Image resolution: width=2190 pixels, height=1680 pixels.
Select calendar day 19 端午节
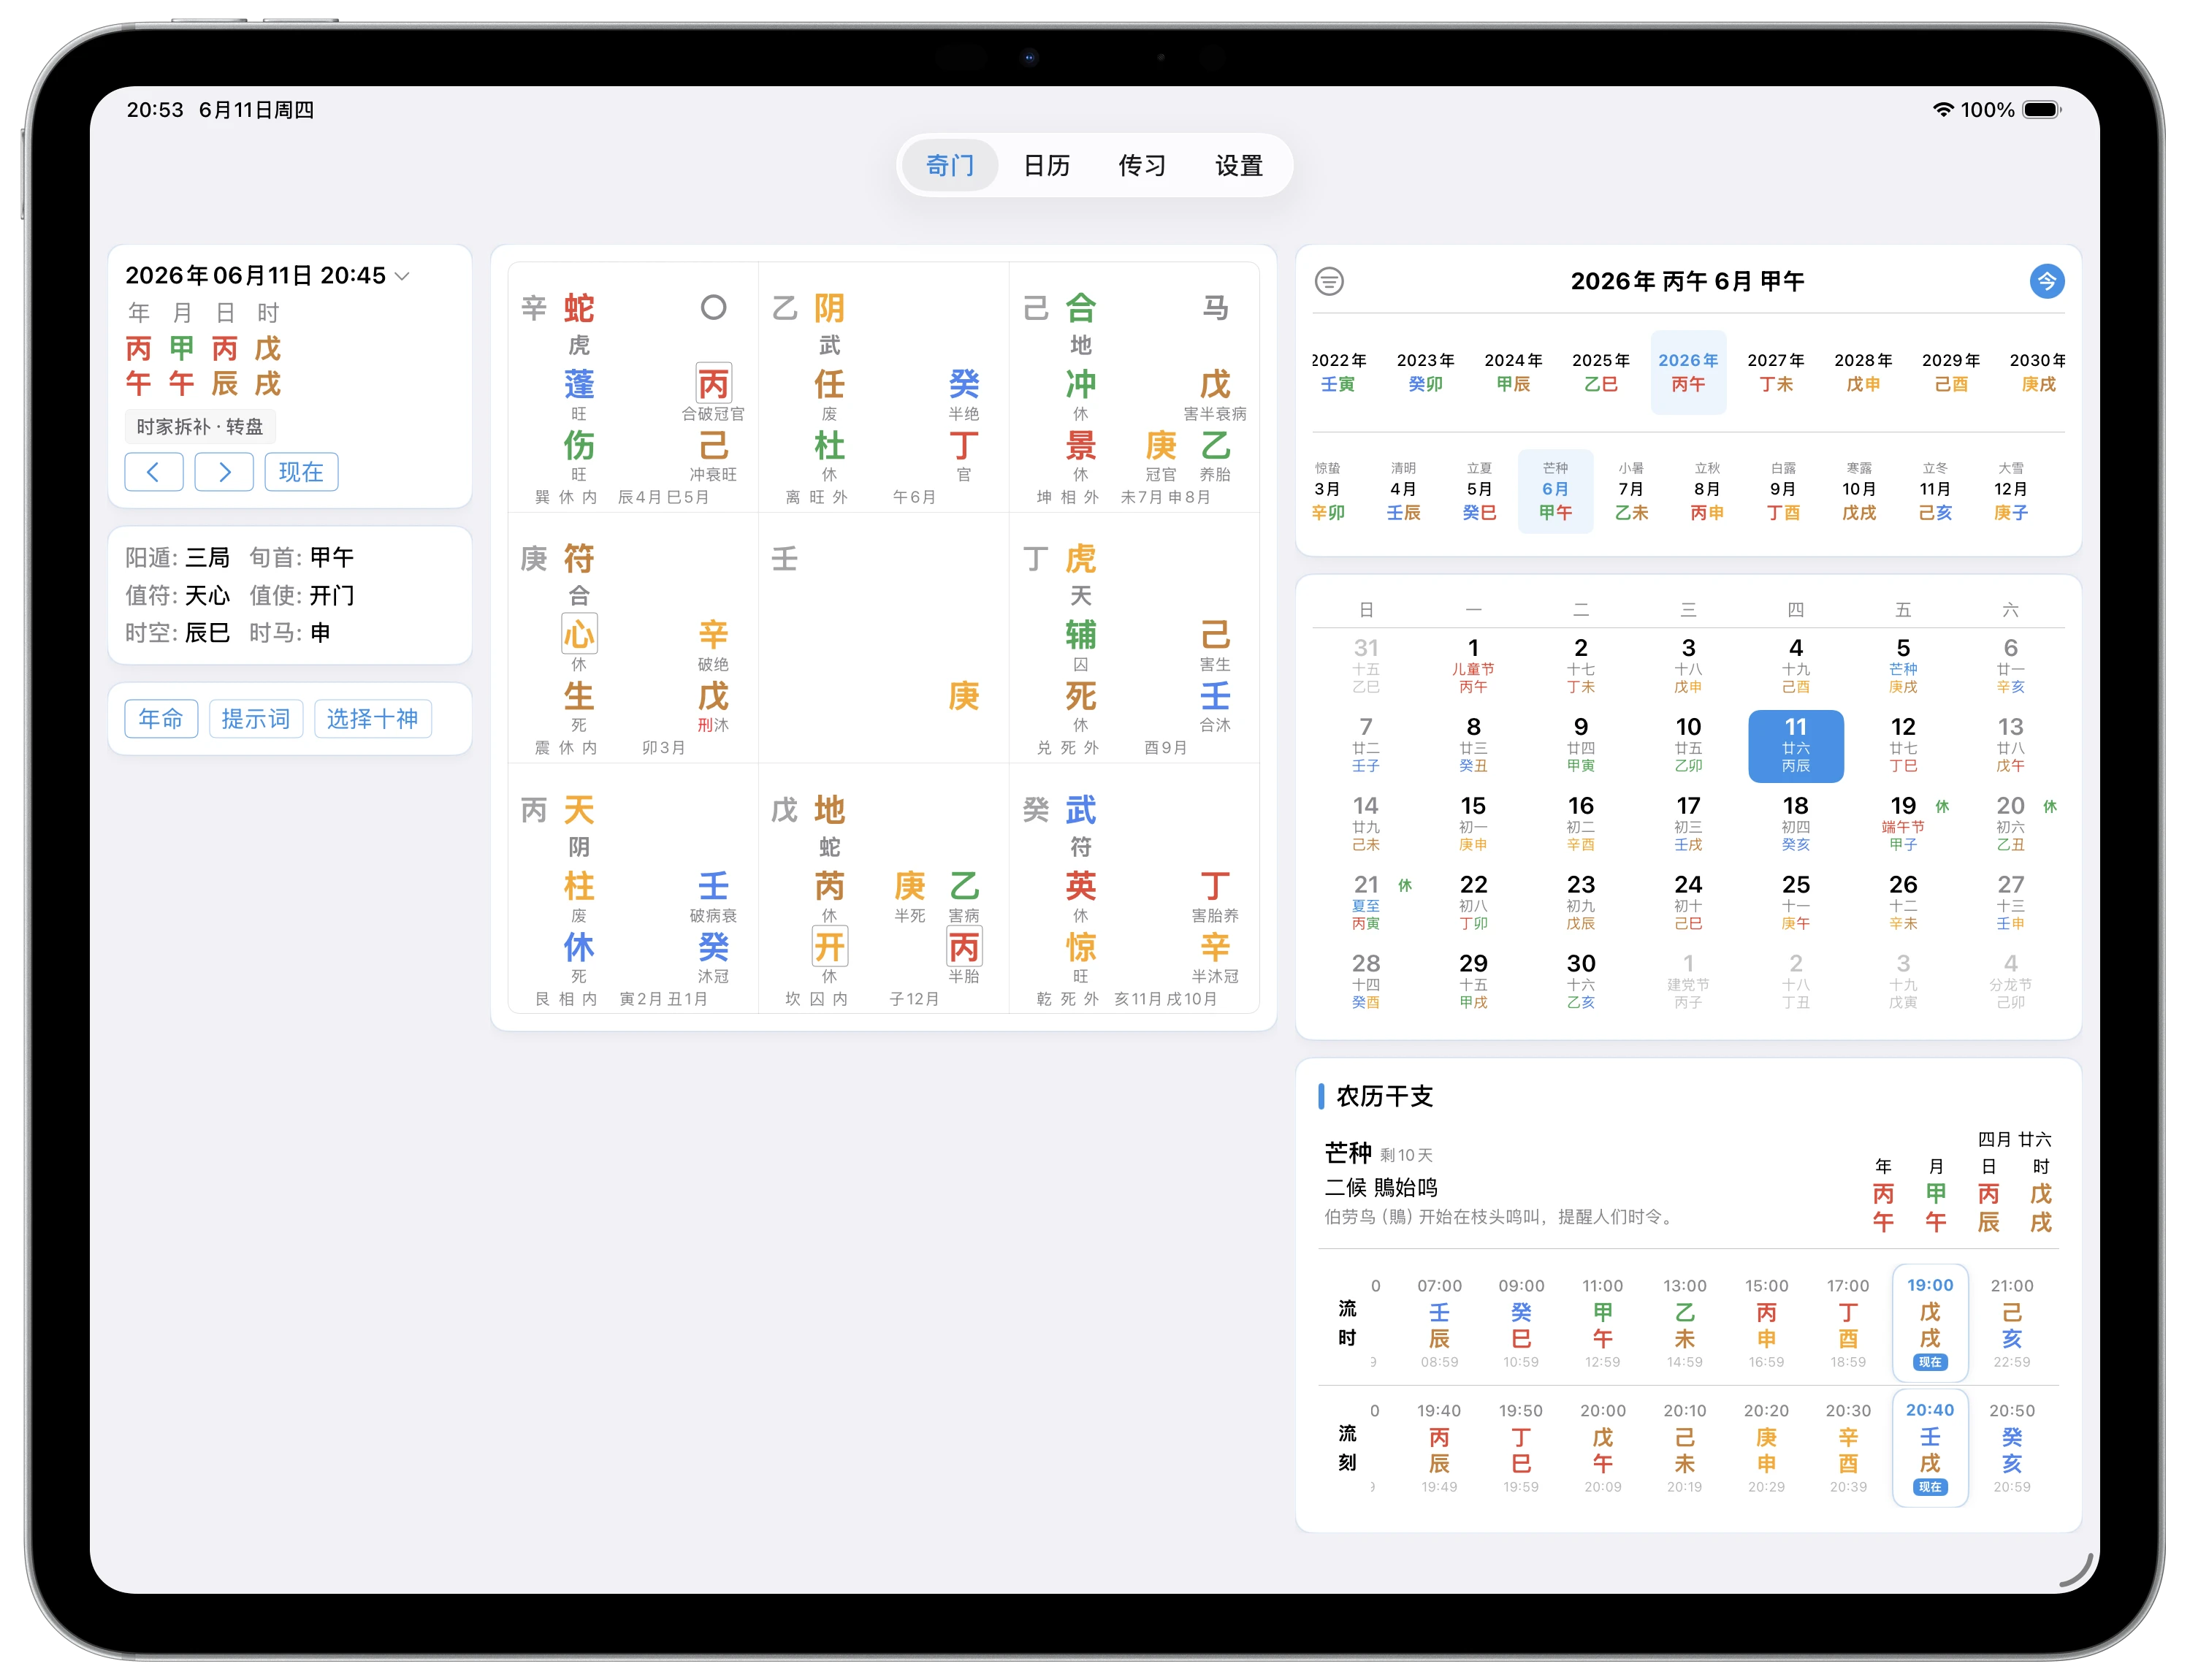[1903, 825]
